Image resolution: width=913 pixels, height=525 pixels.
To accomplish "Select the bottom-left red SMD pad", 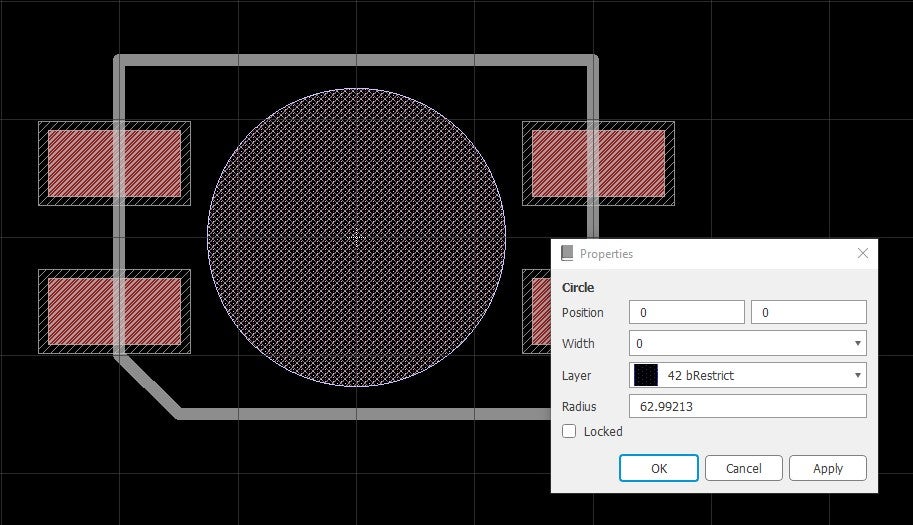I will [114, 311].
